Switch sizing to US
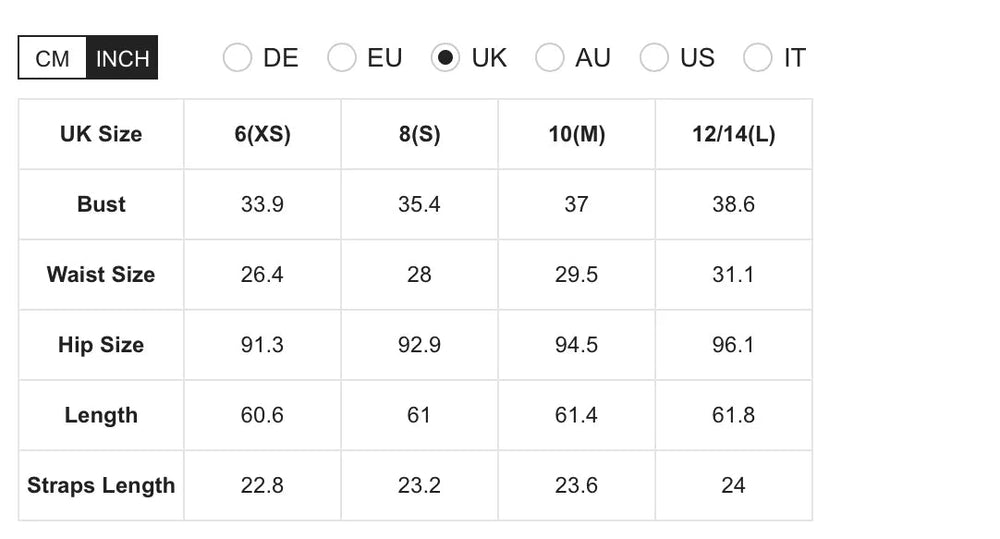 [654, 58]
